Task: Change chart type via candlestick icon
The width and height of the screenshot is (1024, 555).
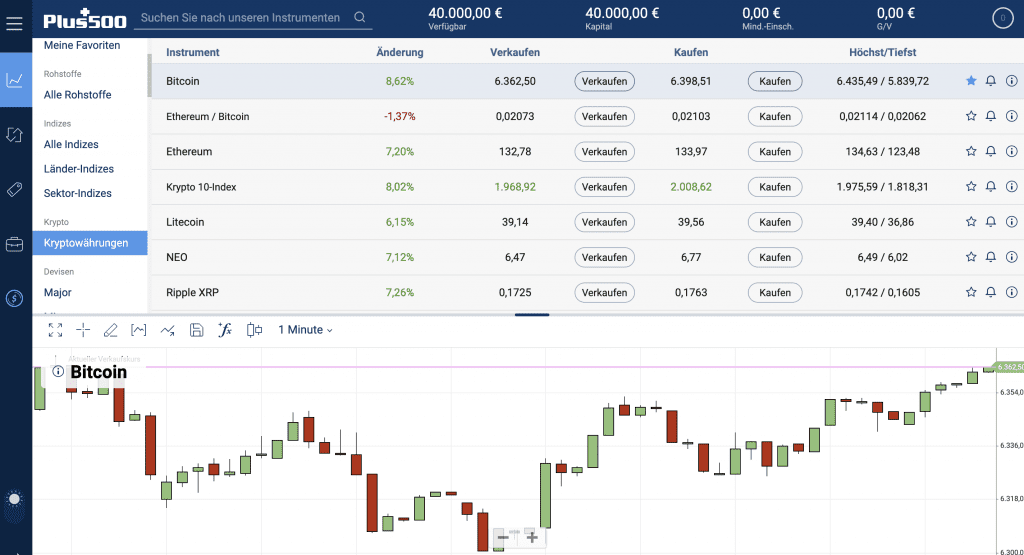Action: click(x=254, y=330)
